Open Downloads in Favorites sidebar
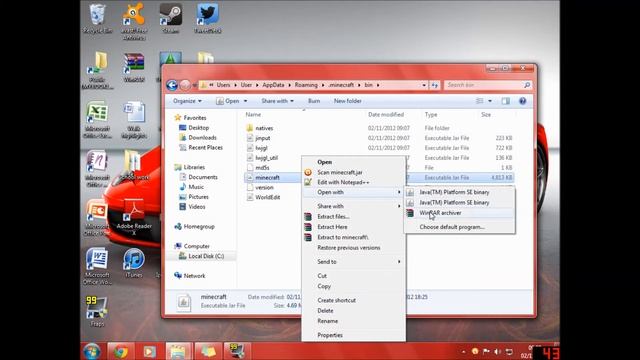640x360 pixels. (x=202, y=138)
